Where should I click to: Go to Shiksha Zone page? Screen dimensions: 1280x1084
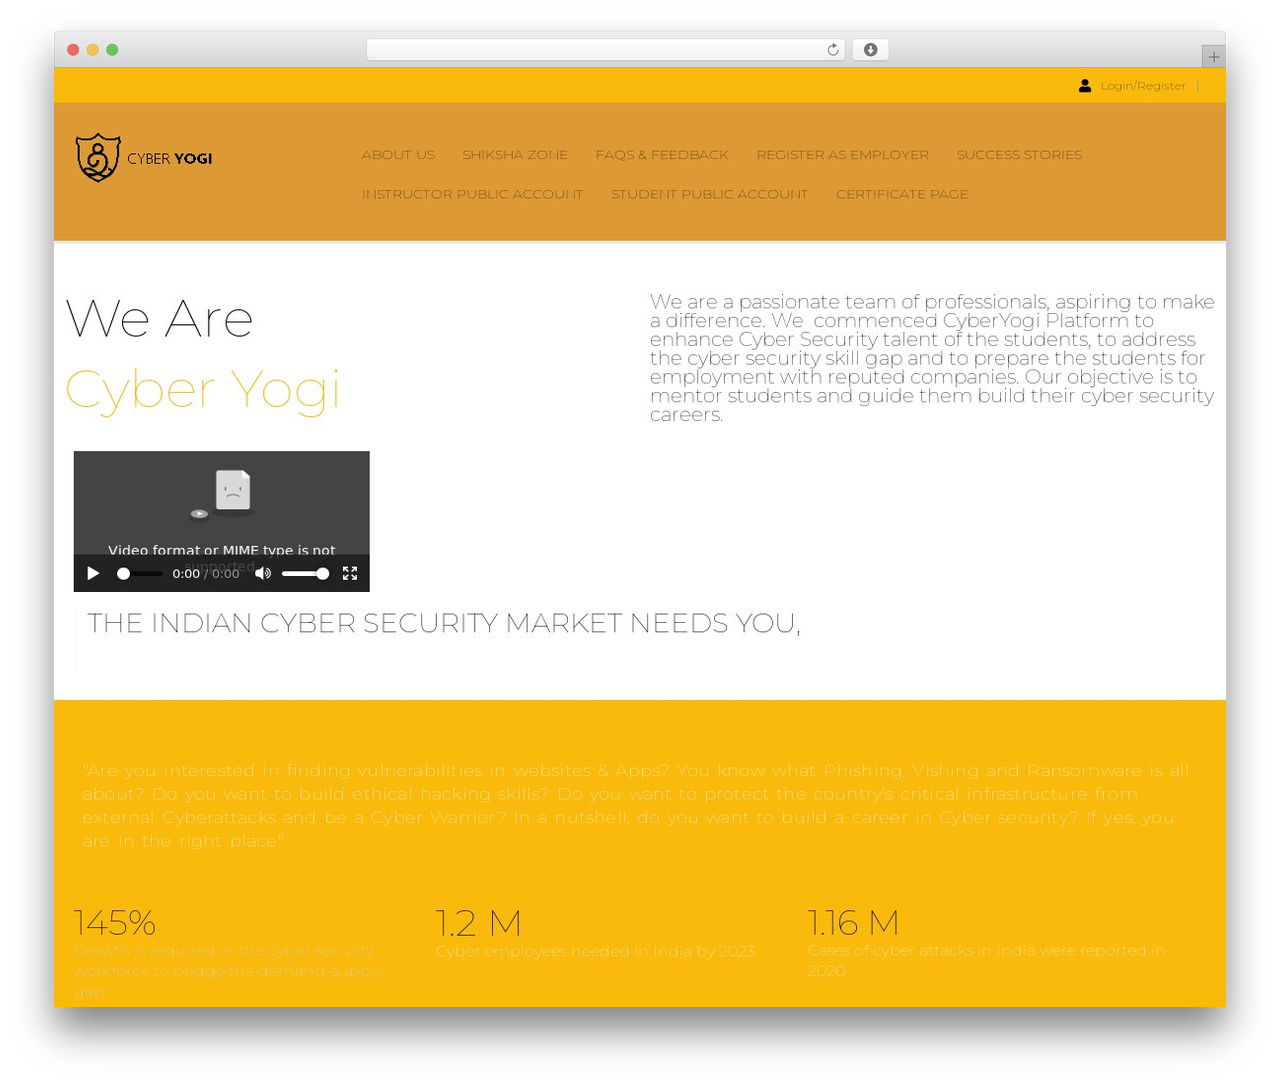pyautogui.click(x=515, y=155)
